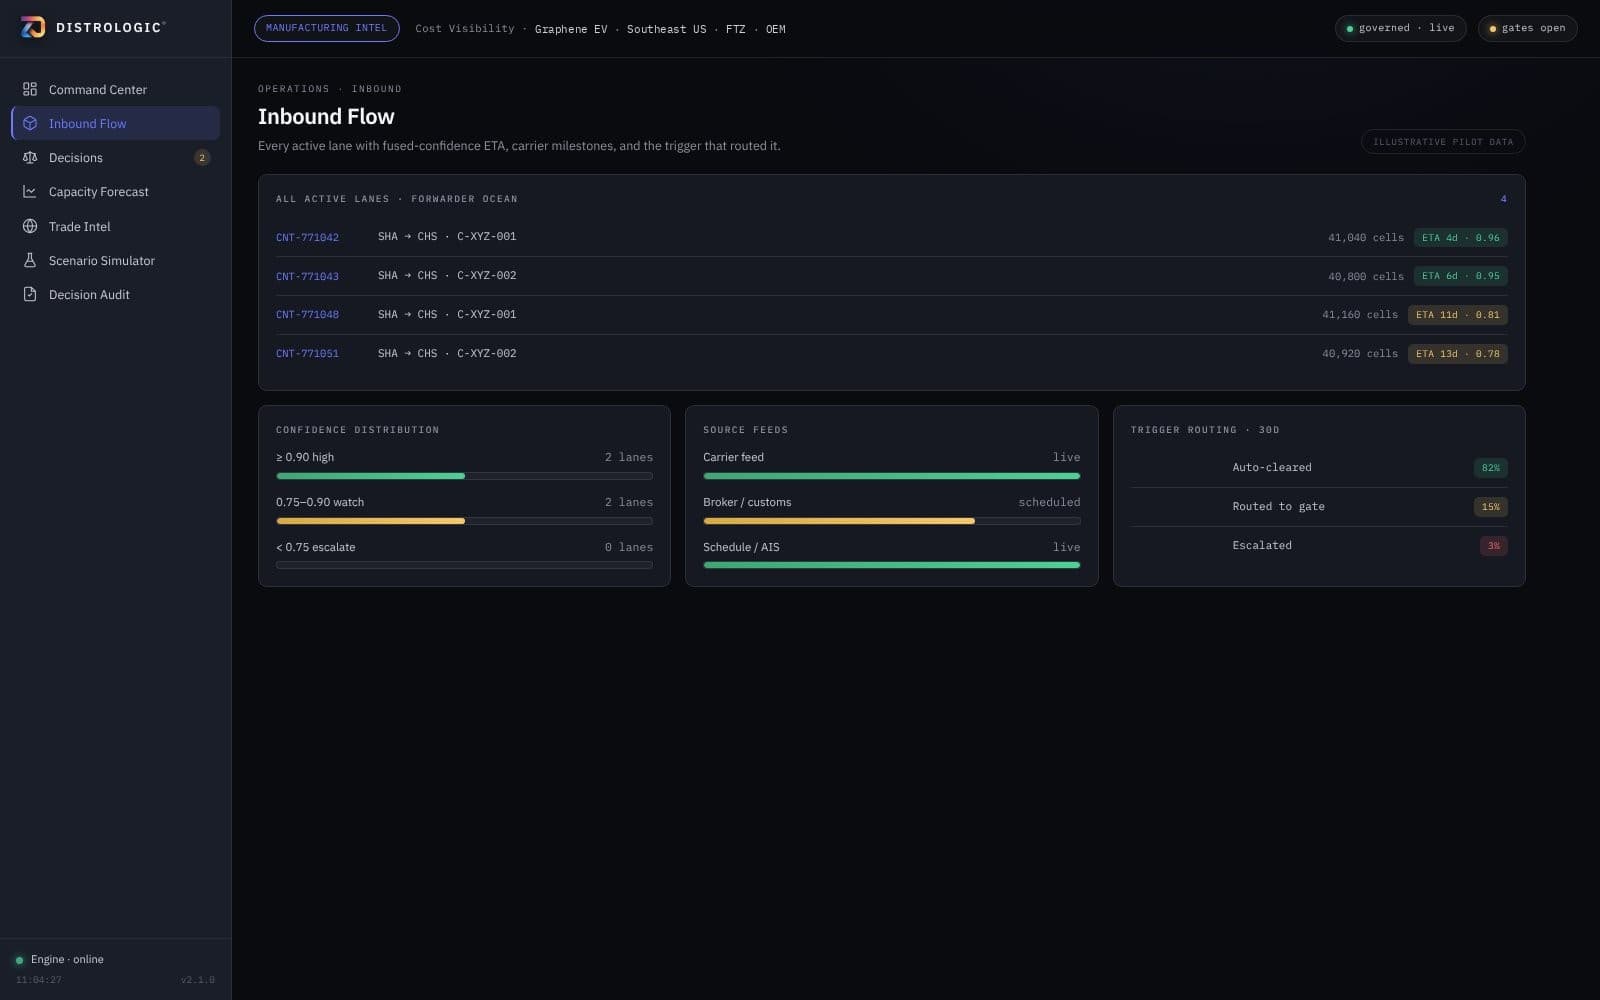
Task: Click the 'Schedule / AIS' feed label
Action: point(741,547)
